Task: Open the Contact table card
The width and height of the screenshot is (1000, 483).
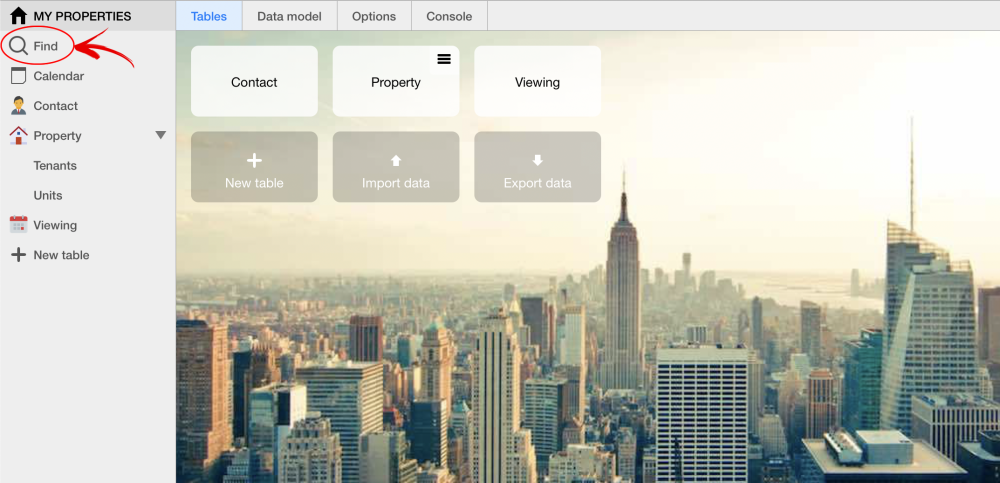Action: [x=254, y=81]
